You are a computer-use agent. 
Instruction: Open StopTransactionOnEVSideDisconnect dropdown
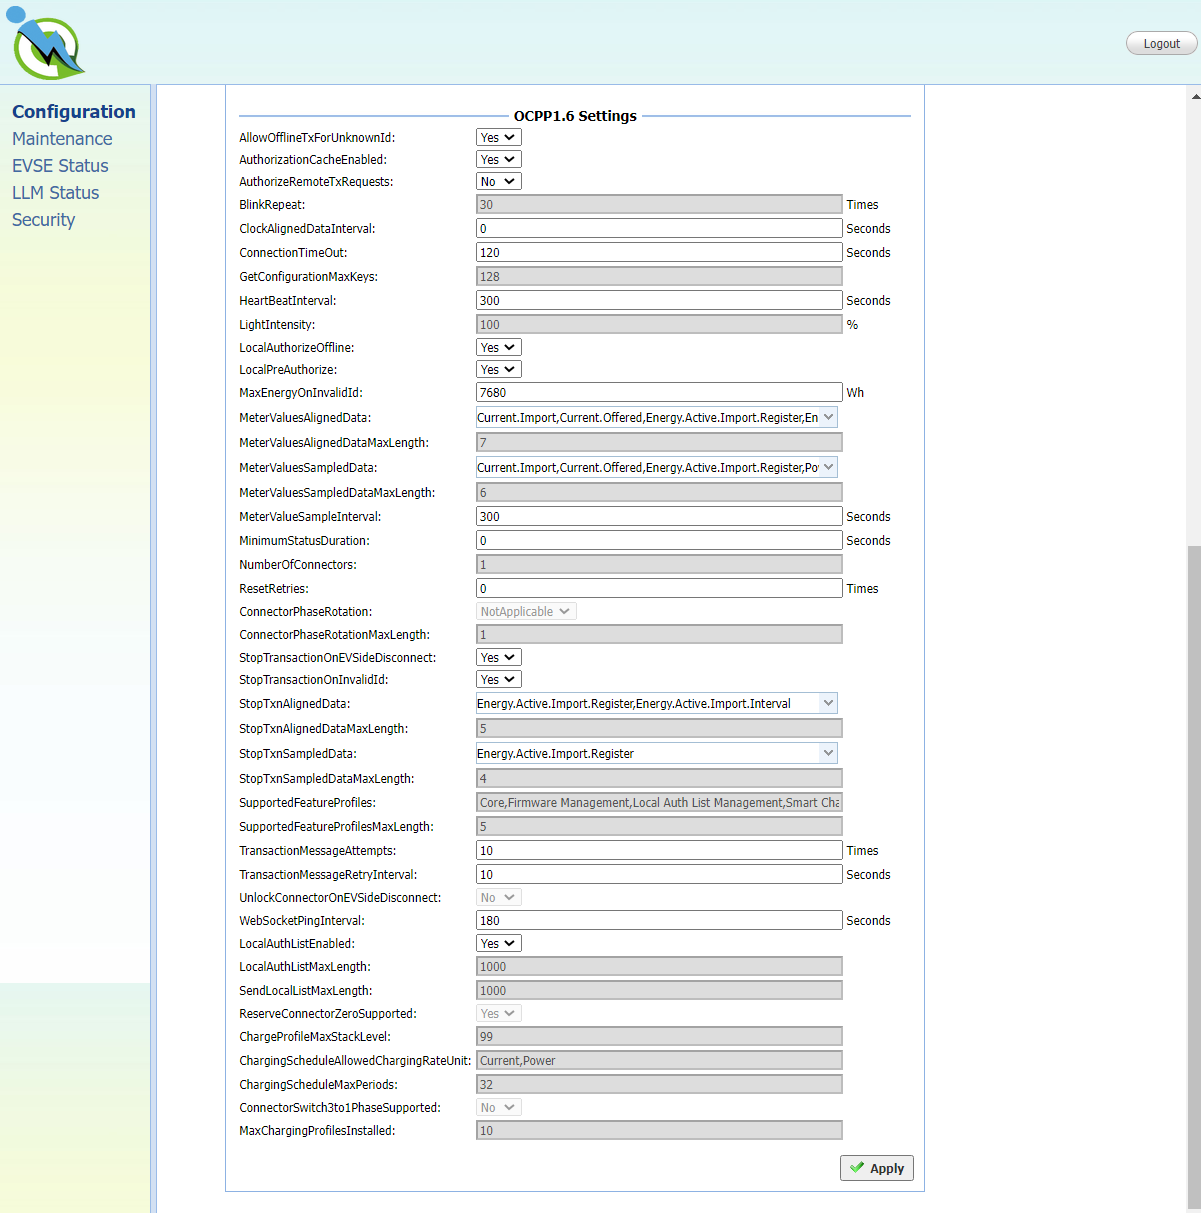point(499,658)
